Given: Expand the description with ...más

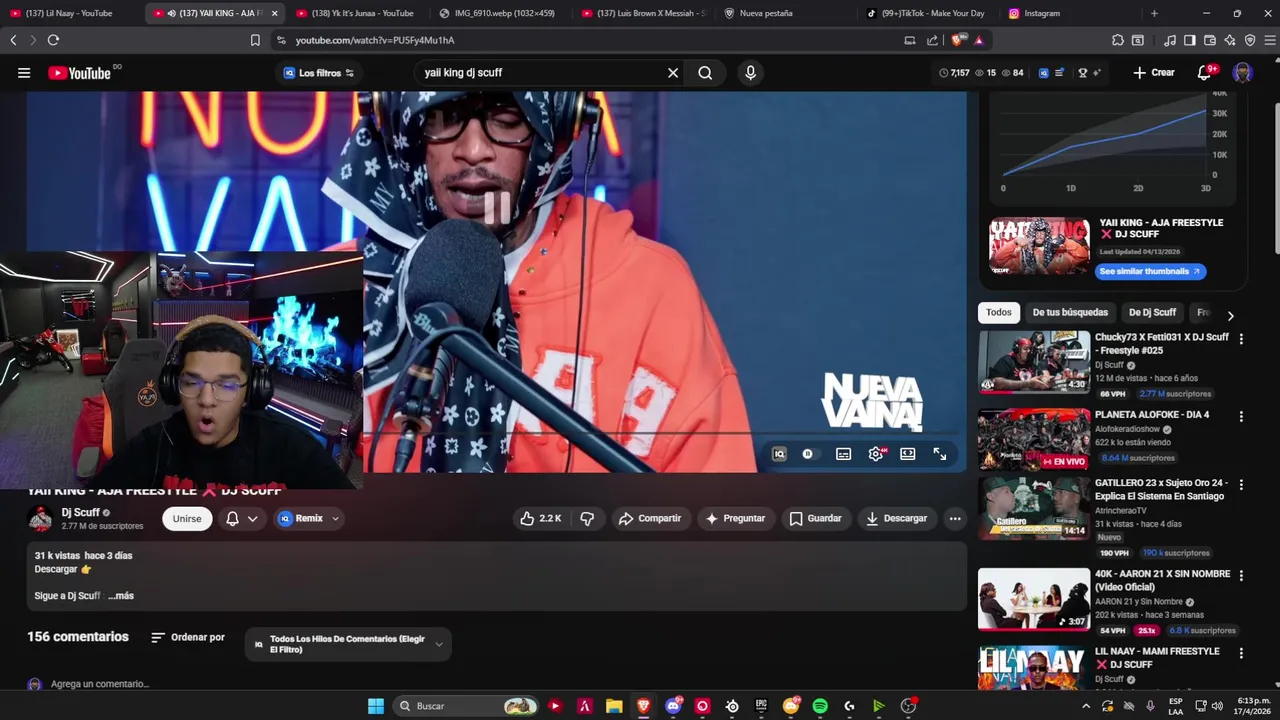Looking at the screenshot, I should click(121, 596).
